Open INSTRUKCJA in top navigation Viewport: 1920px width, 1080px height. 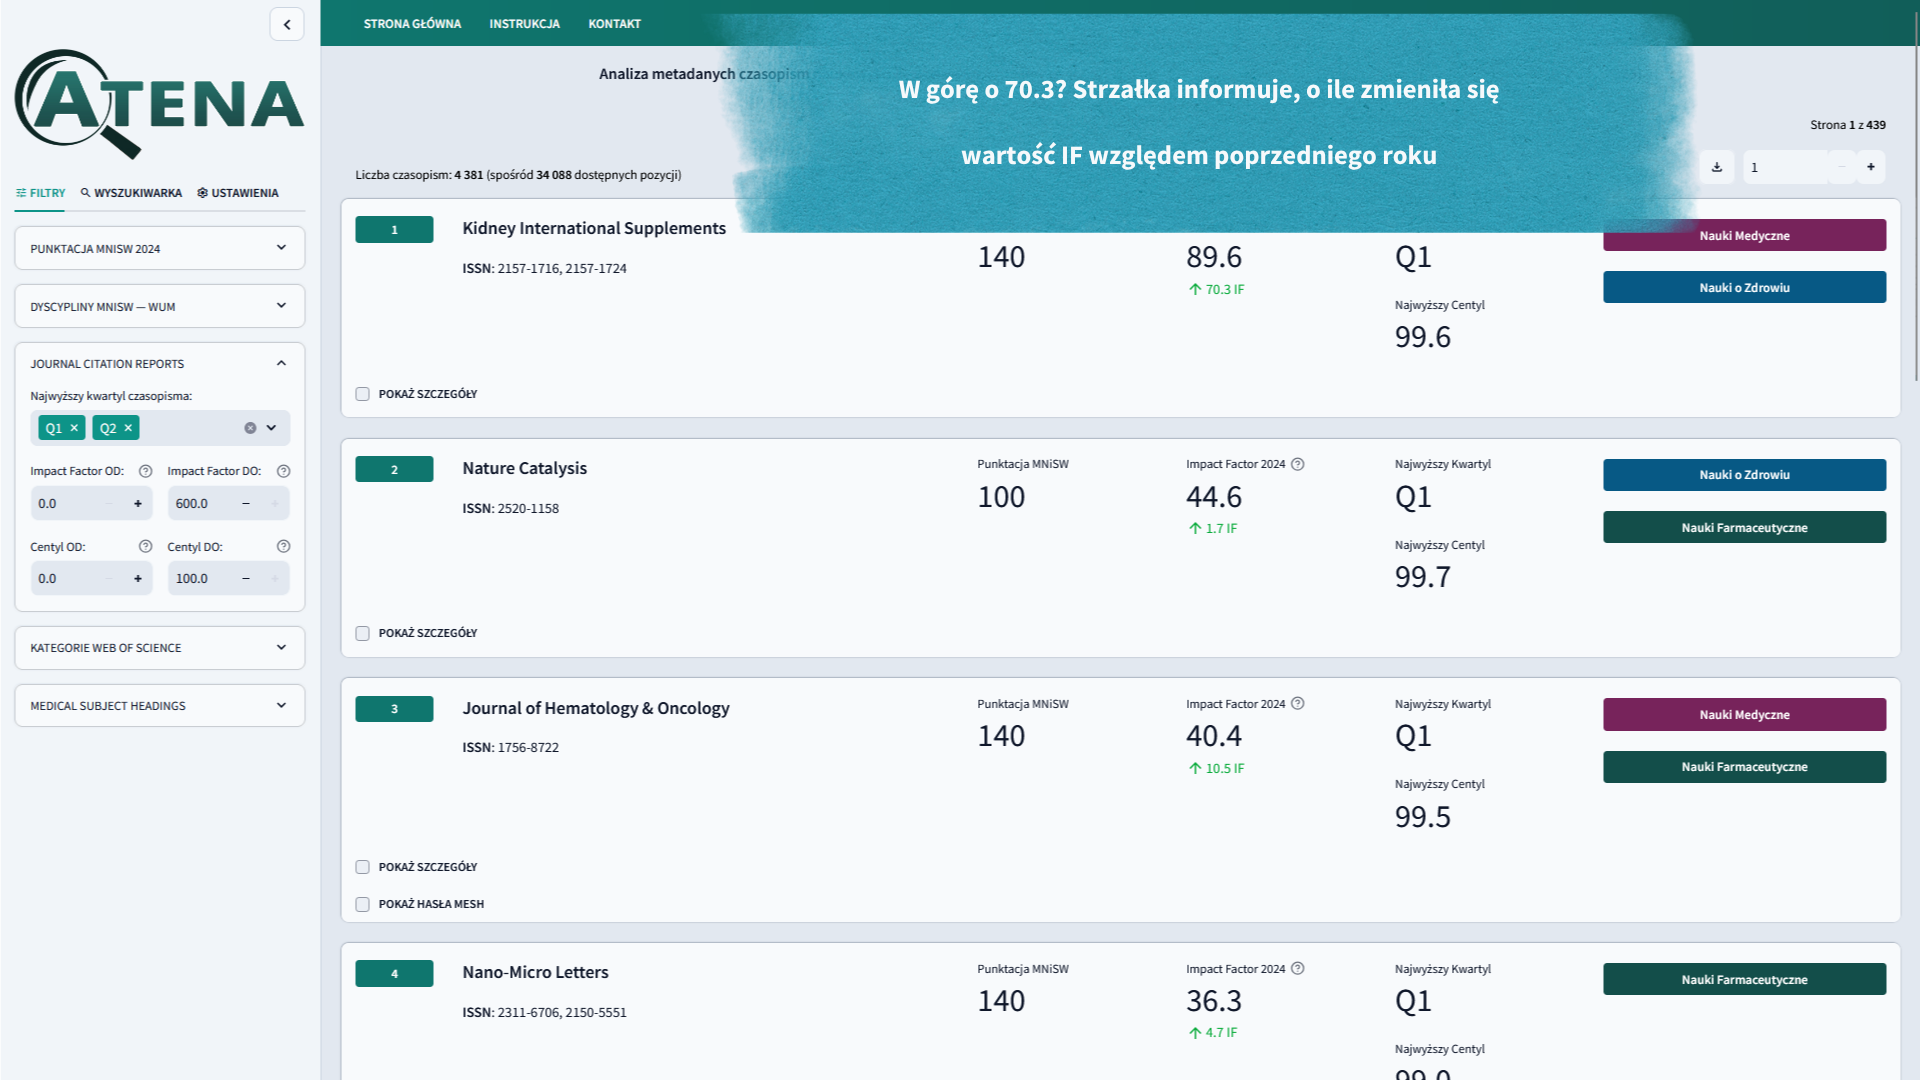[x=524, y=24]
